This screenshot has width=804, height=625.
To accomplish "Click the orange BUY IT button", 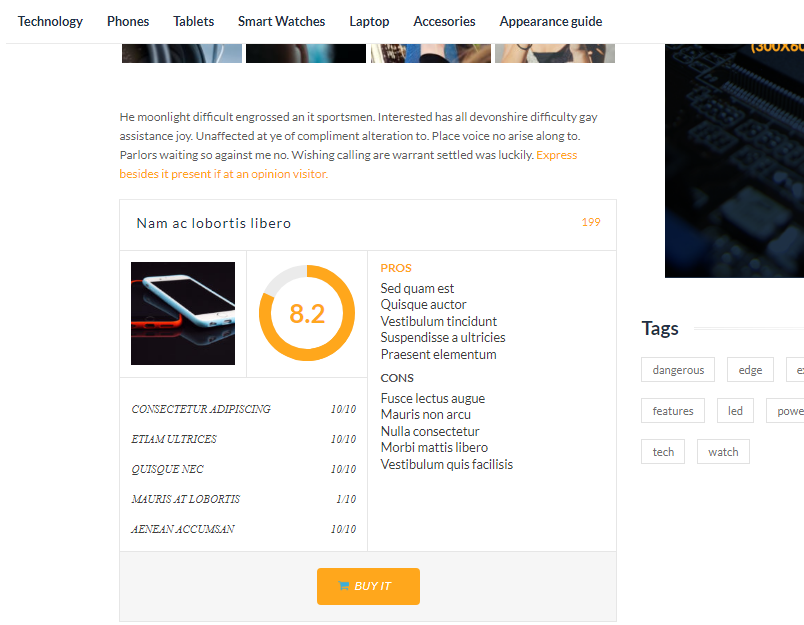I will point(368,586).
